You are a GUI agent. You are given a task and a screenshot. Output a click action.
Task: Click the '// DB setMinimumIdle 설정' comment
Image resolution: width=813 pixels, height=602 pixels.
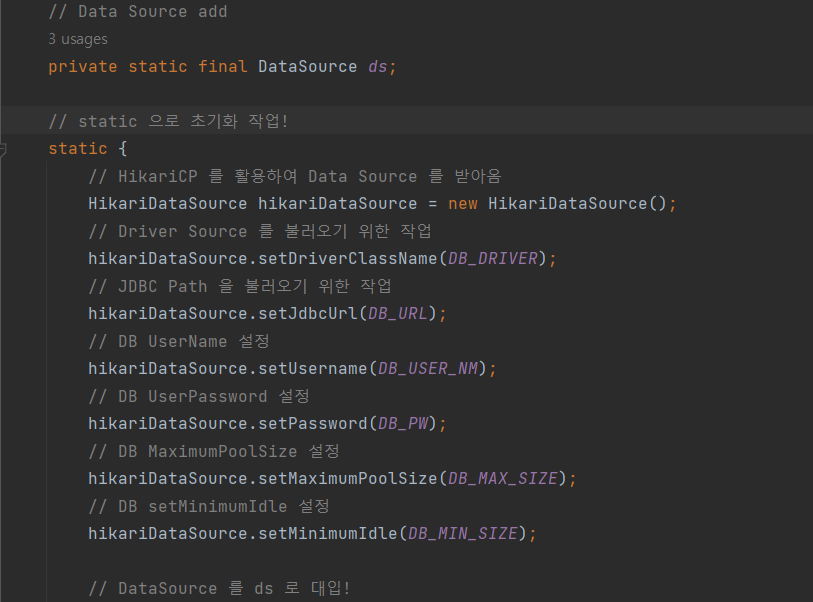(x=209, y=506)
